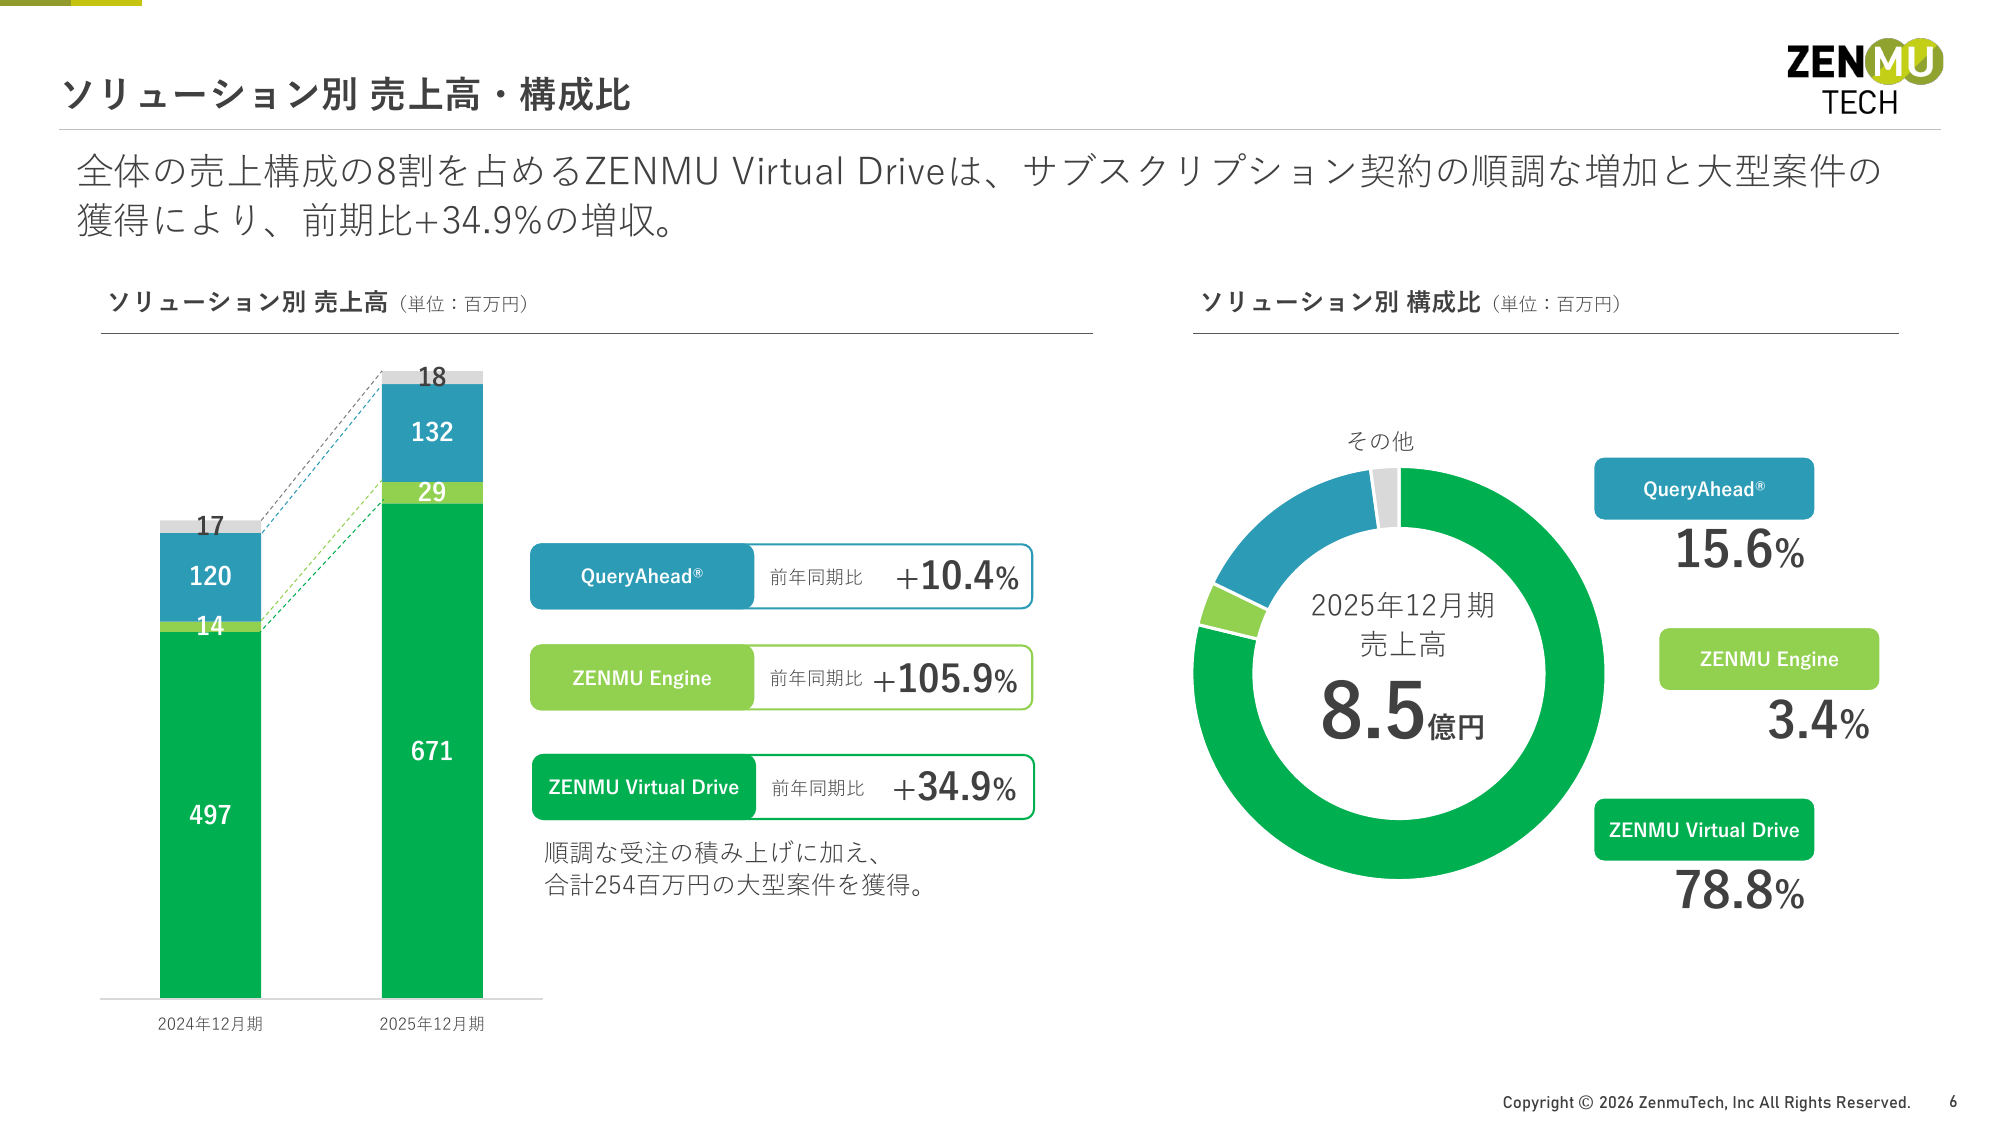Image resolution: width=2001 pixels, height=1125 pixels.
Task: Click the 29 light green bar segment
Action: [x=432, y=492]
